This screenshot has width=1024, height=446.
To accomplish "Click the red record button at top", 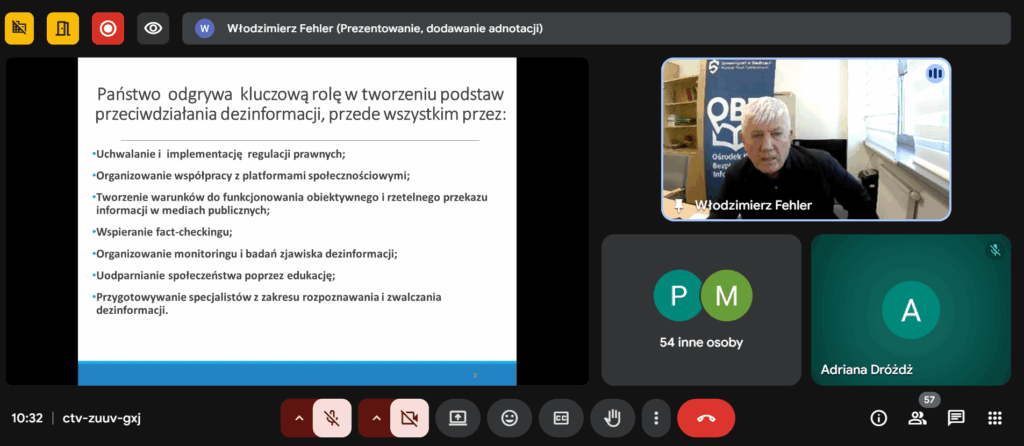I will click(108, 28).
